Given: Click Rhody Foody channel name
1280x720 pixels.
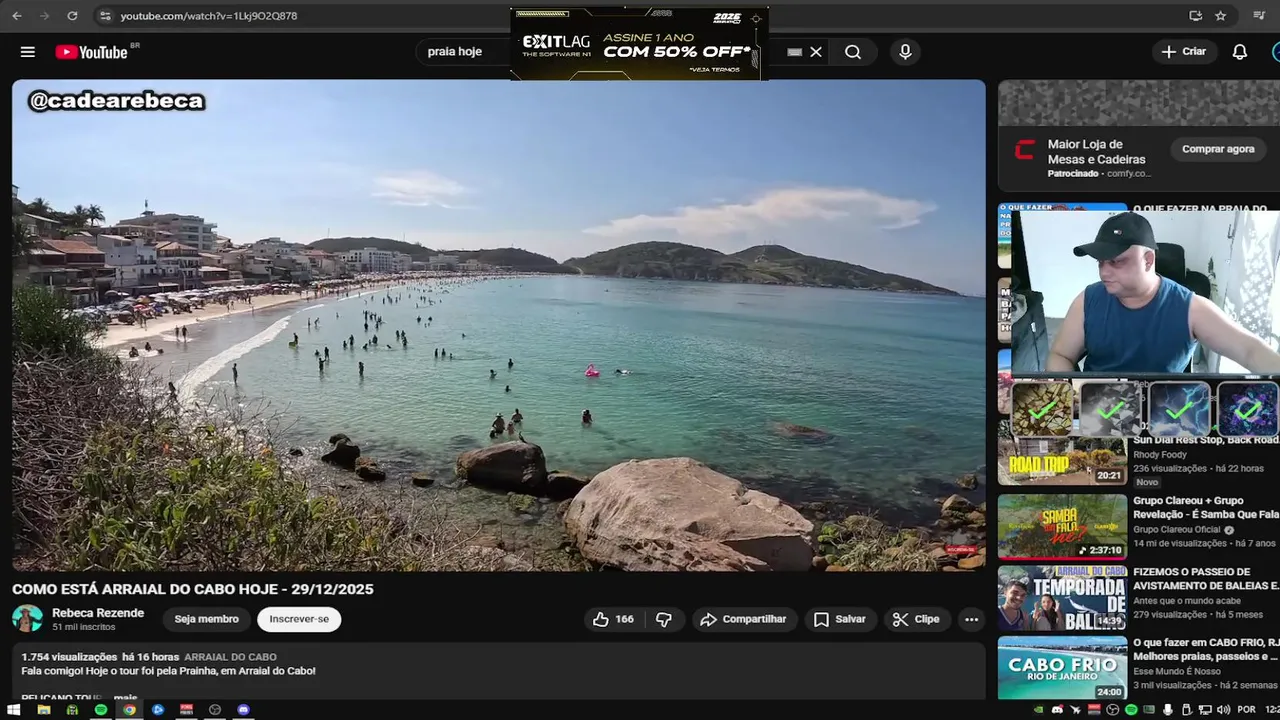Looking at the screenshot, I should tap(1160, 455).
